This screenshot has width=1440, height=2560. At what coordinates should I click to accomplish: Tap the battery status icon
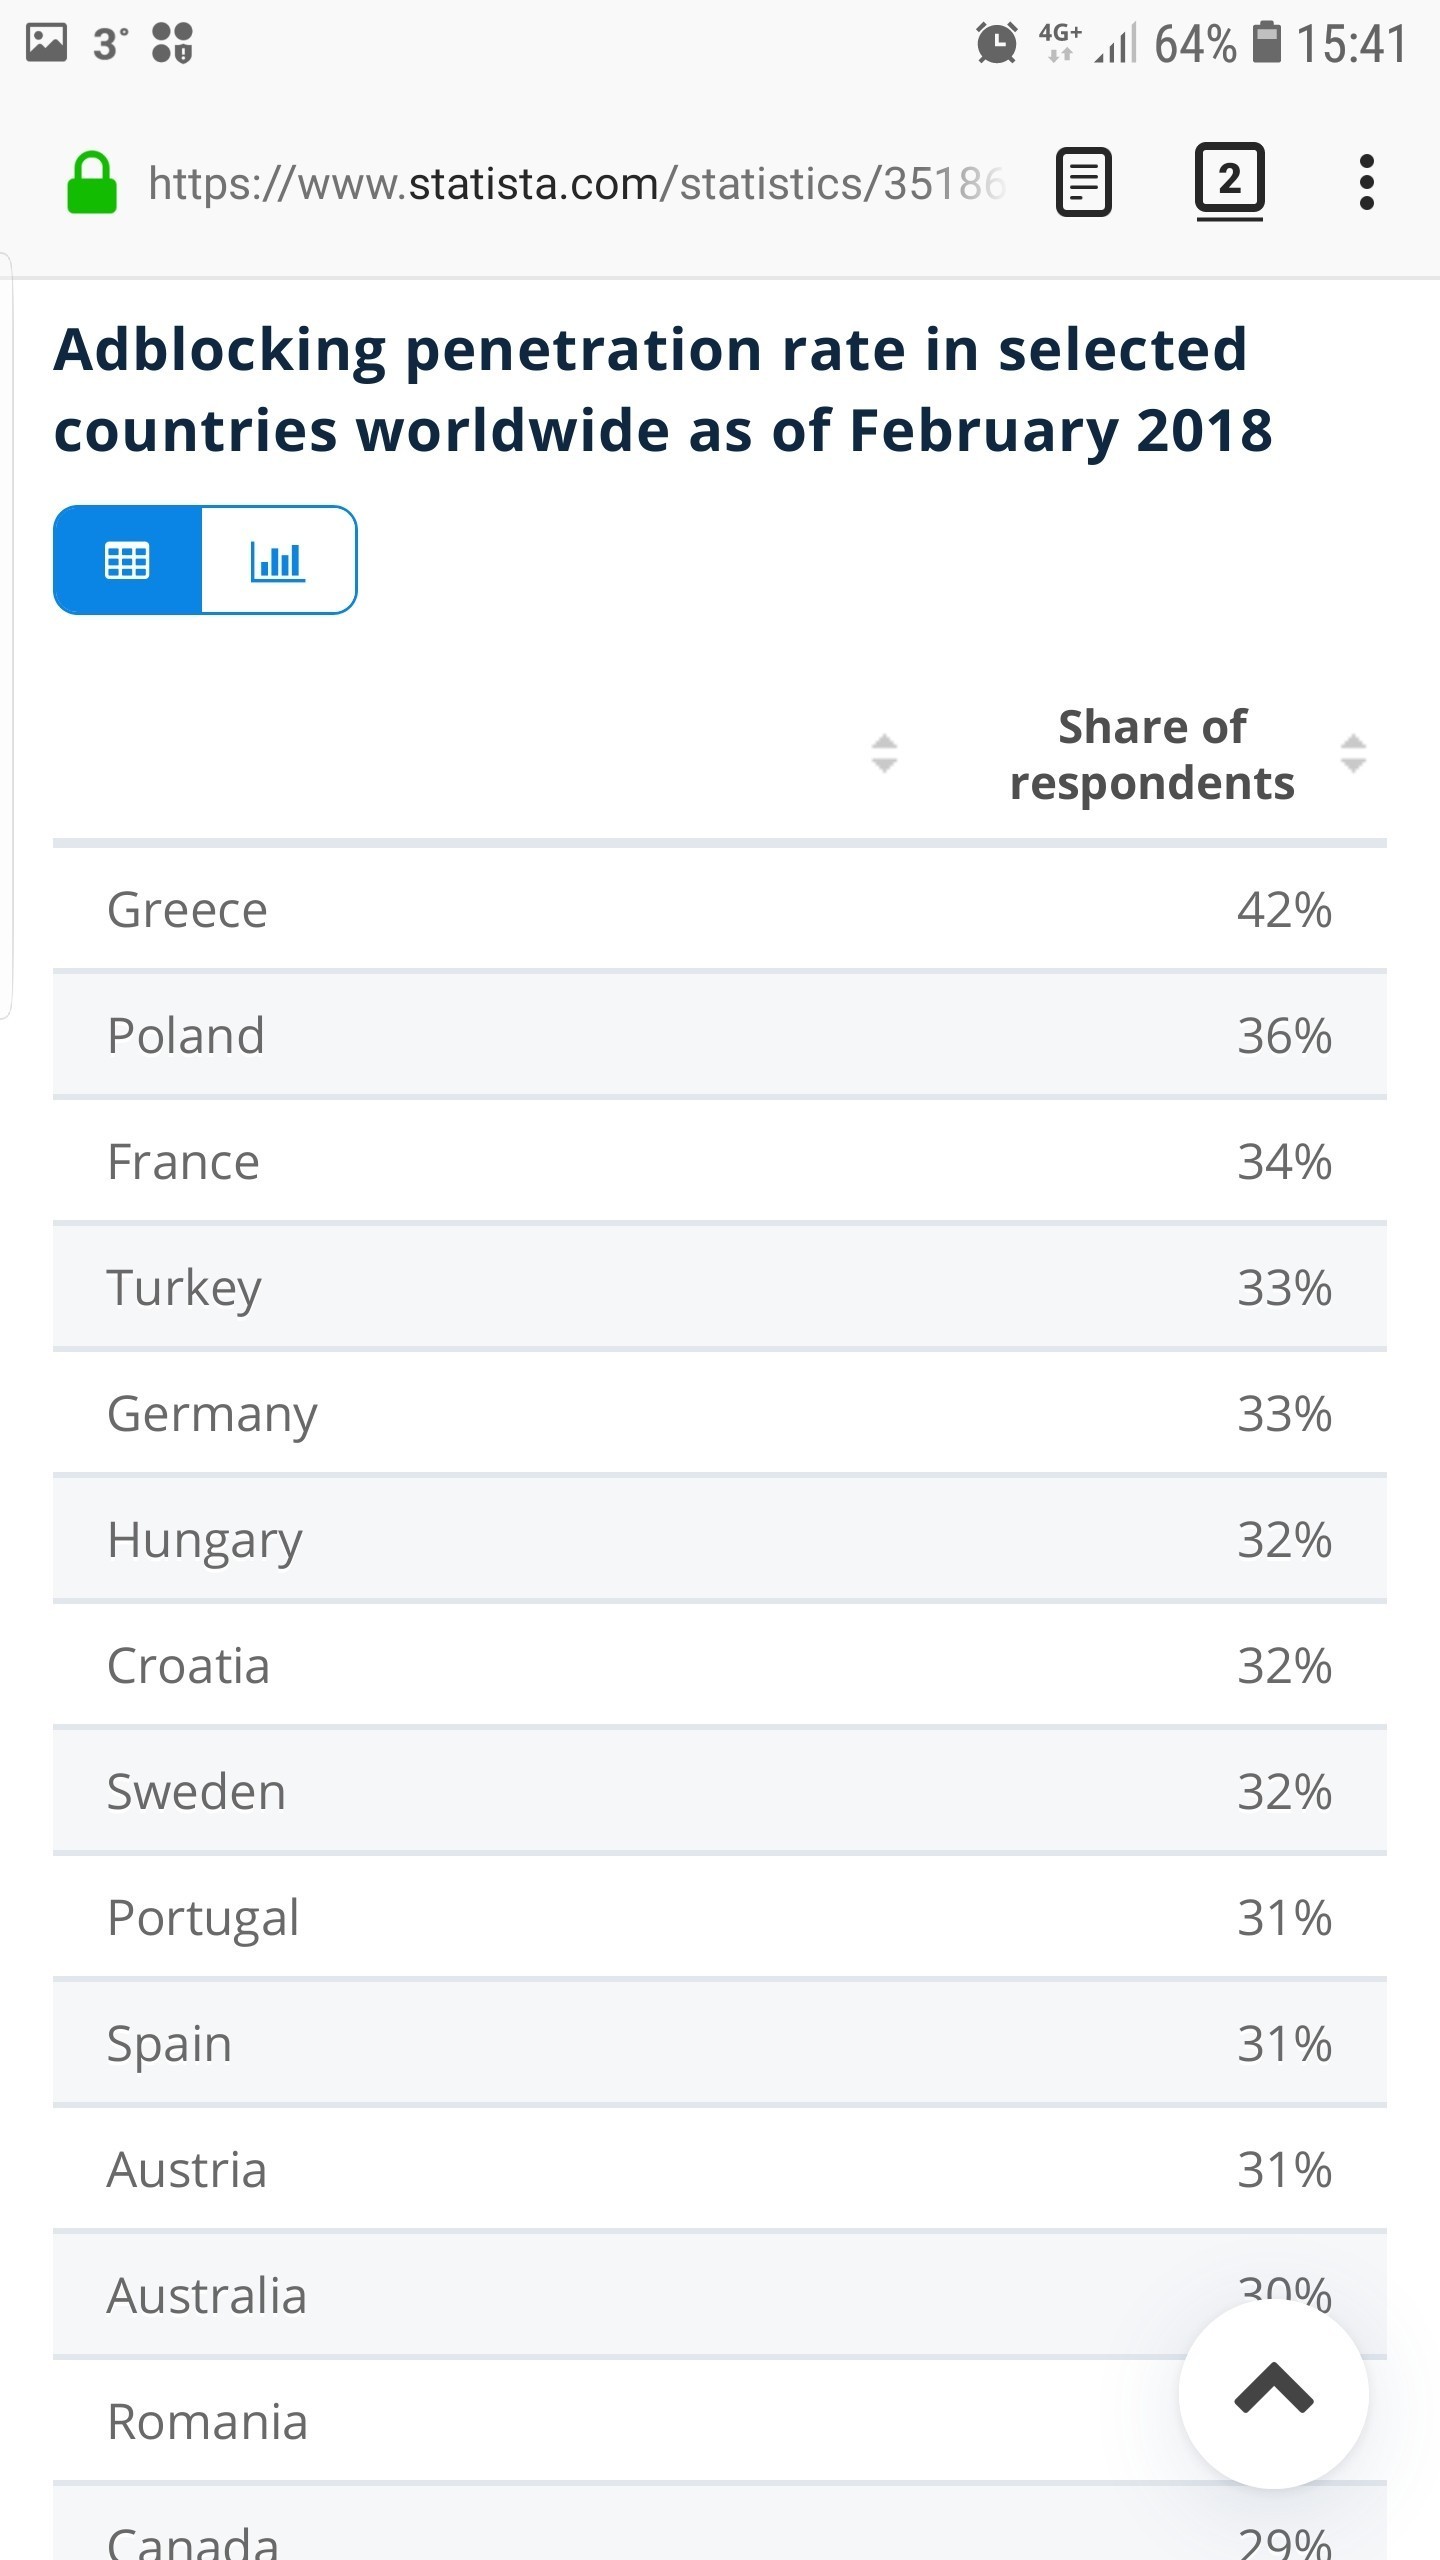1266,43
